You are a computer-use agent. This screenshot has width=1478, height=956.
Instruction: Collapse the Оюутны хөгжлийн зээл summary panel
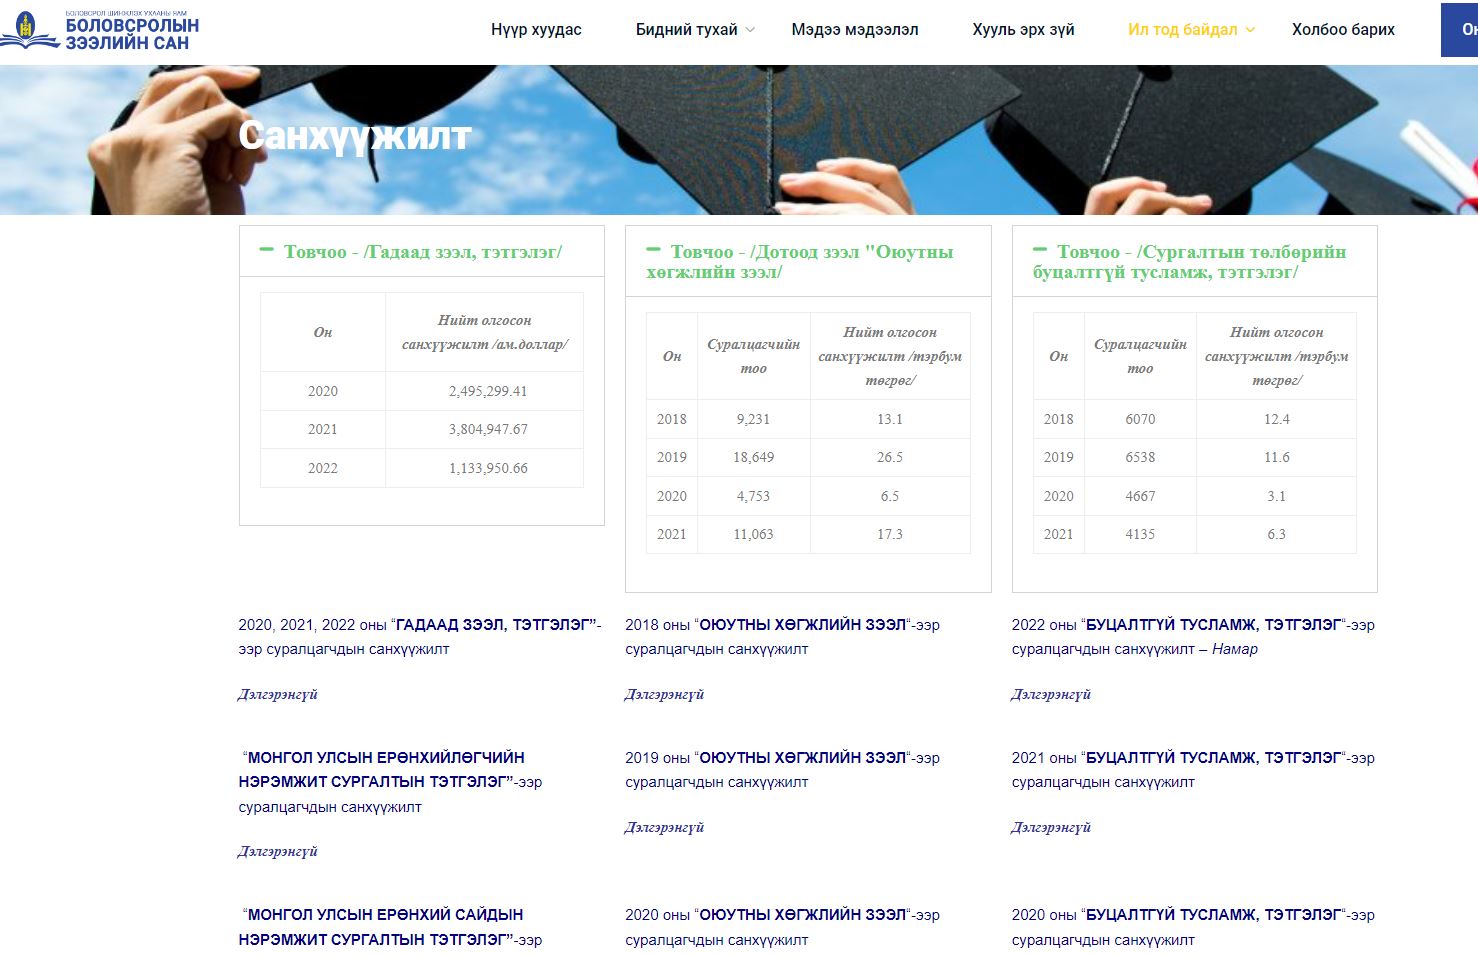(653, 250)
